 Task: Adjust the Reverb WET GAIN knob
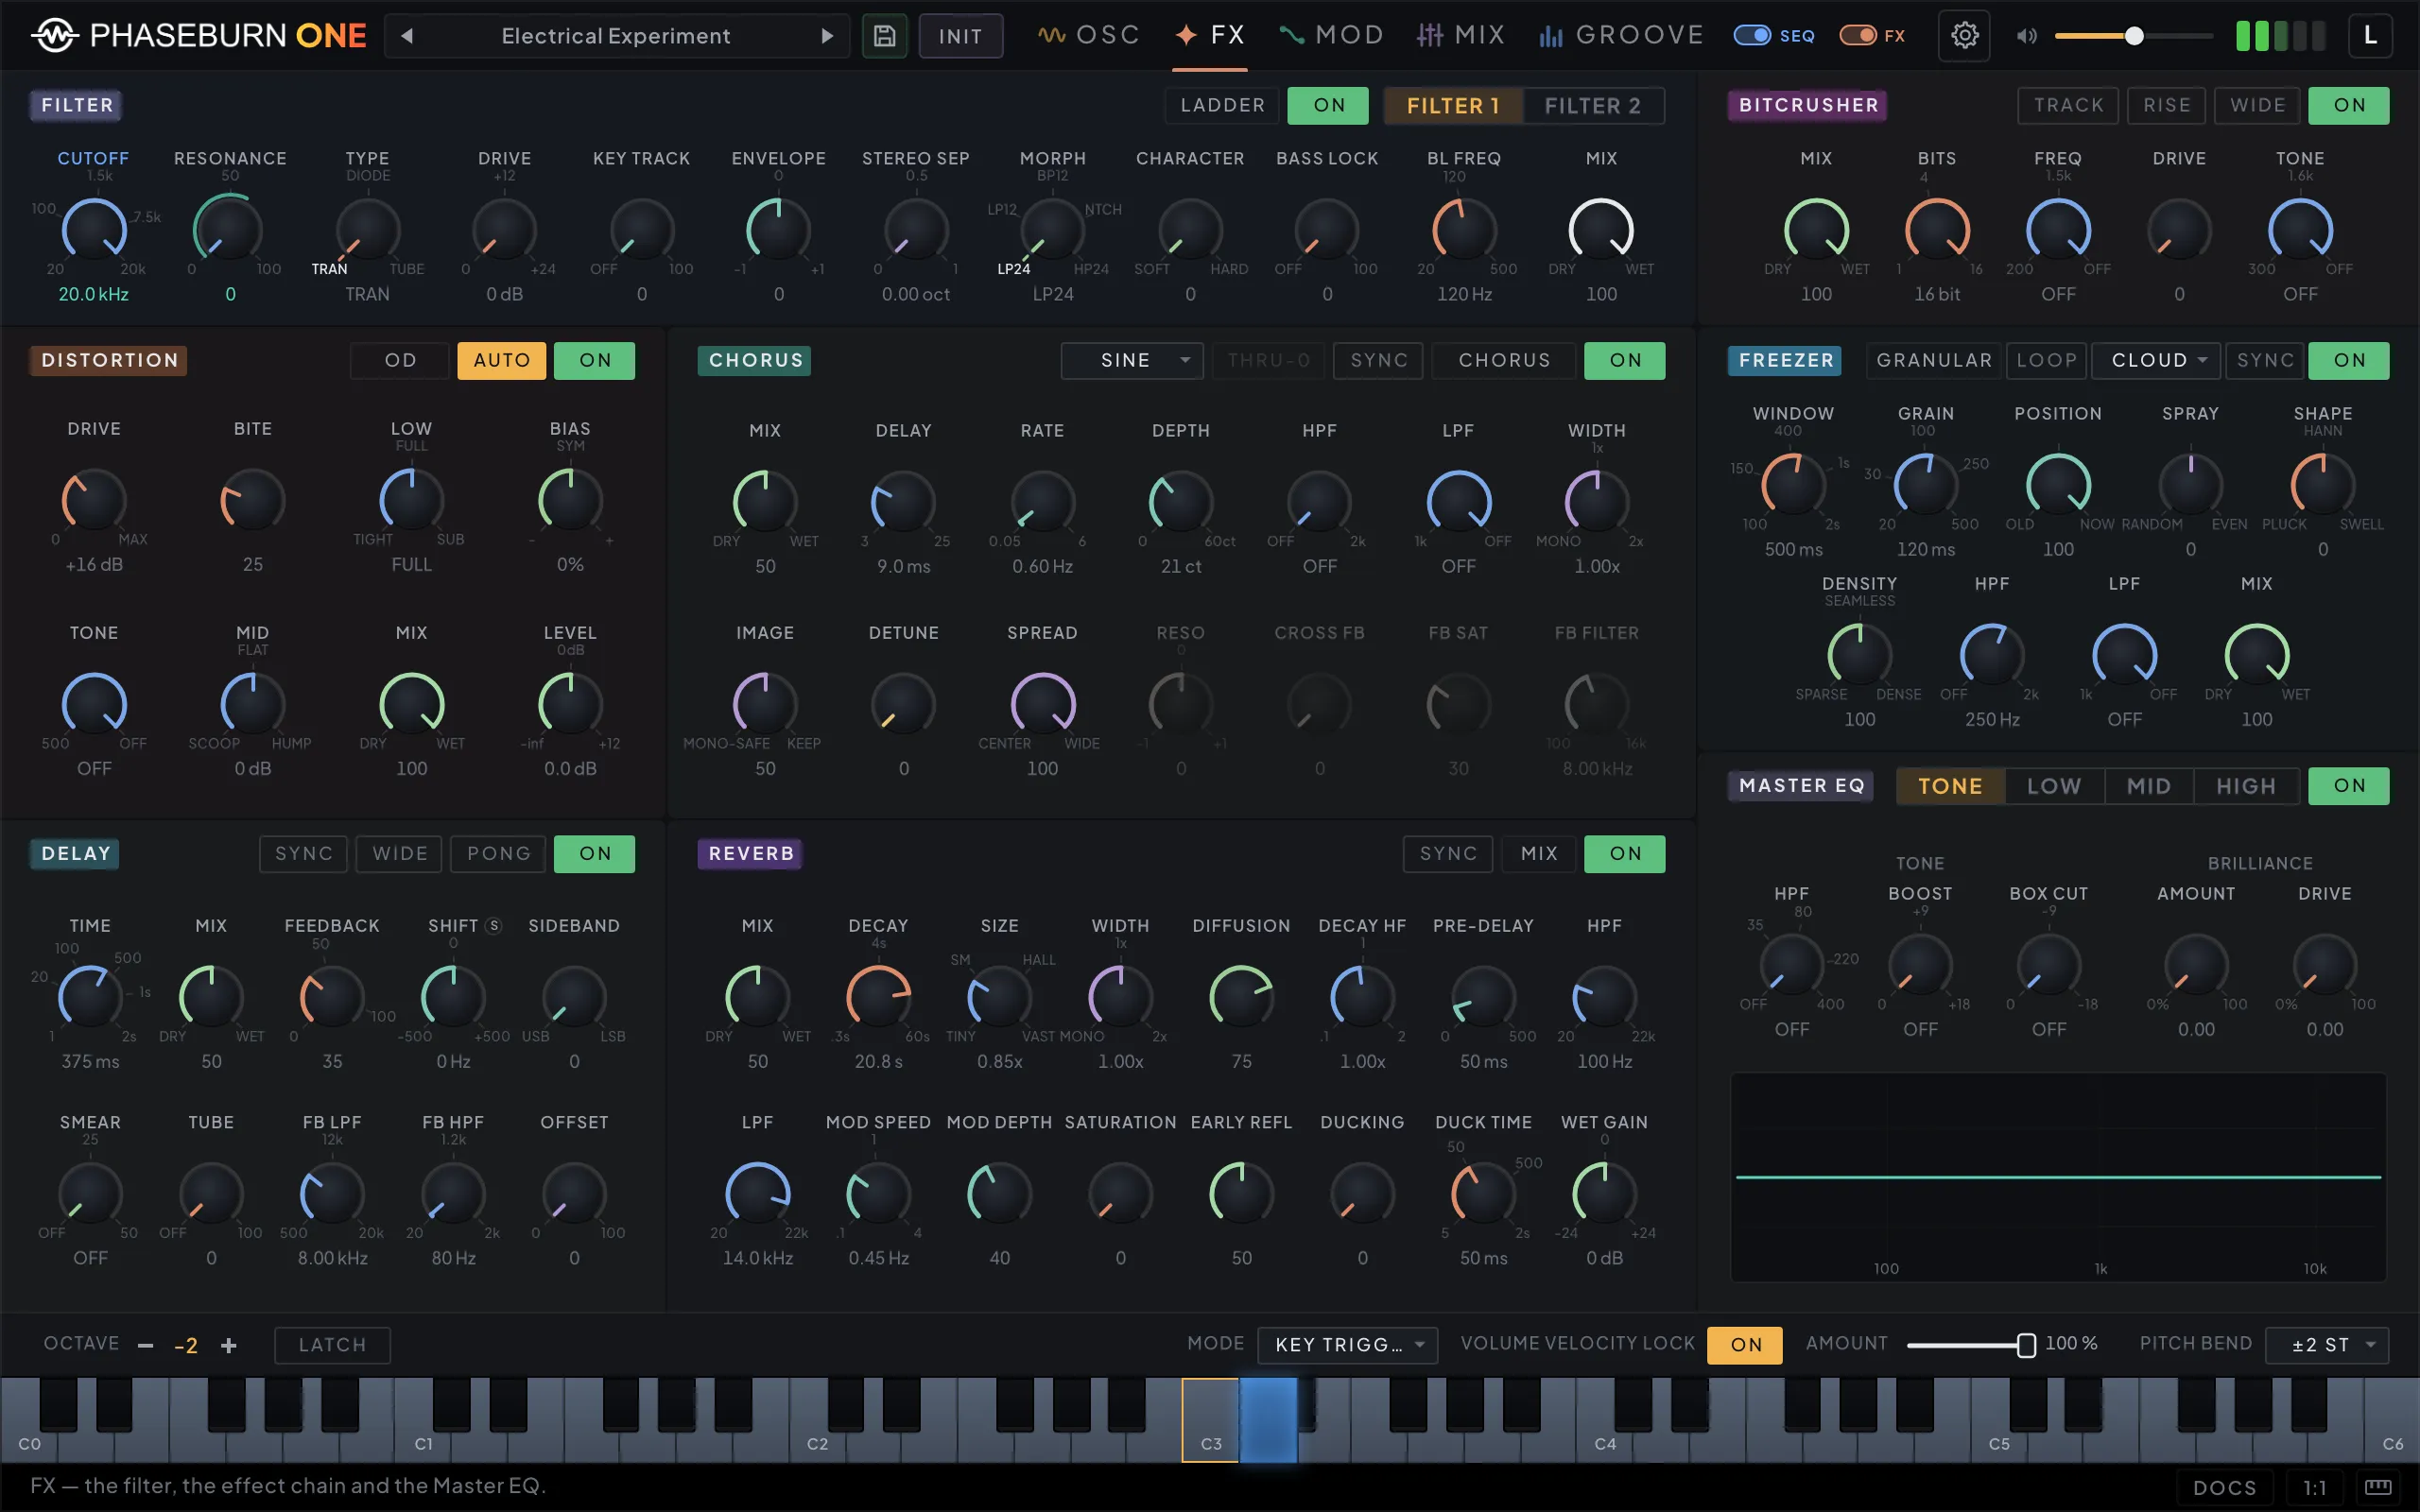[x=1604, y=1194]
